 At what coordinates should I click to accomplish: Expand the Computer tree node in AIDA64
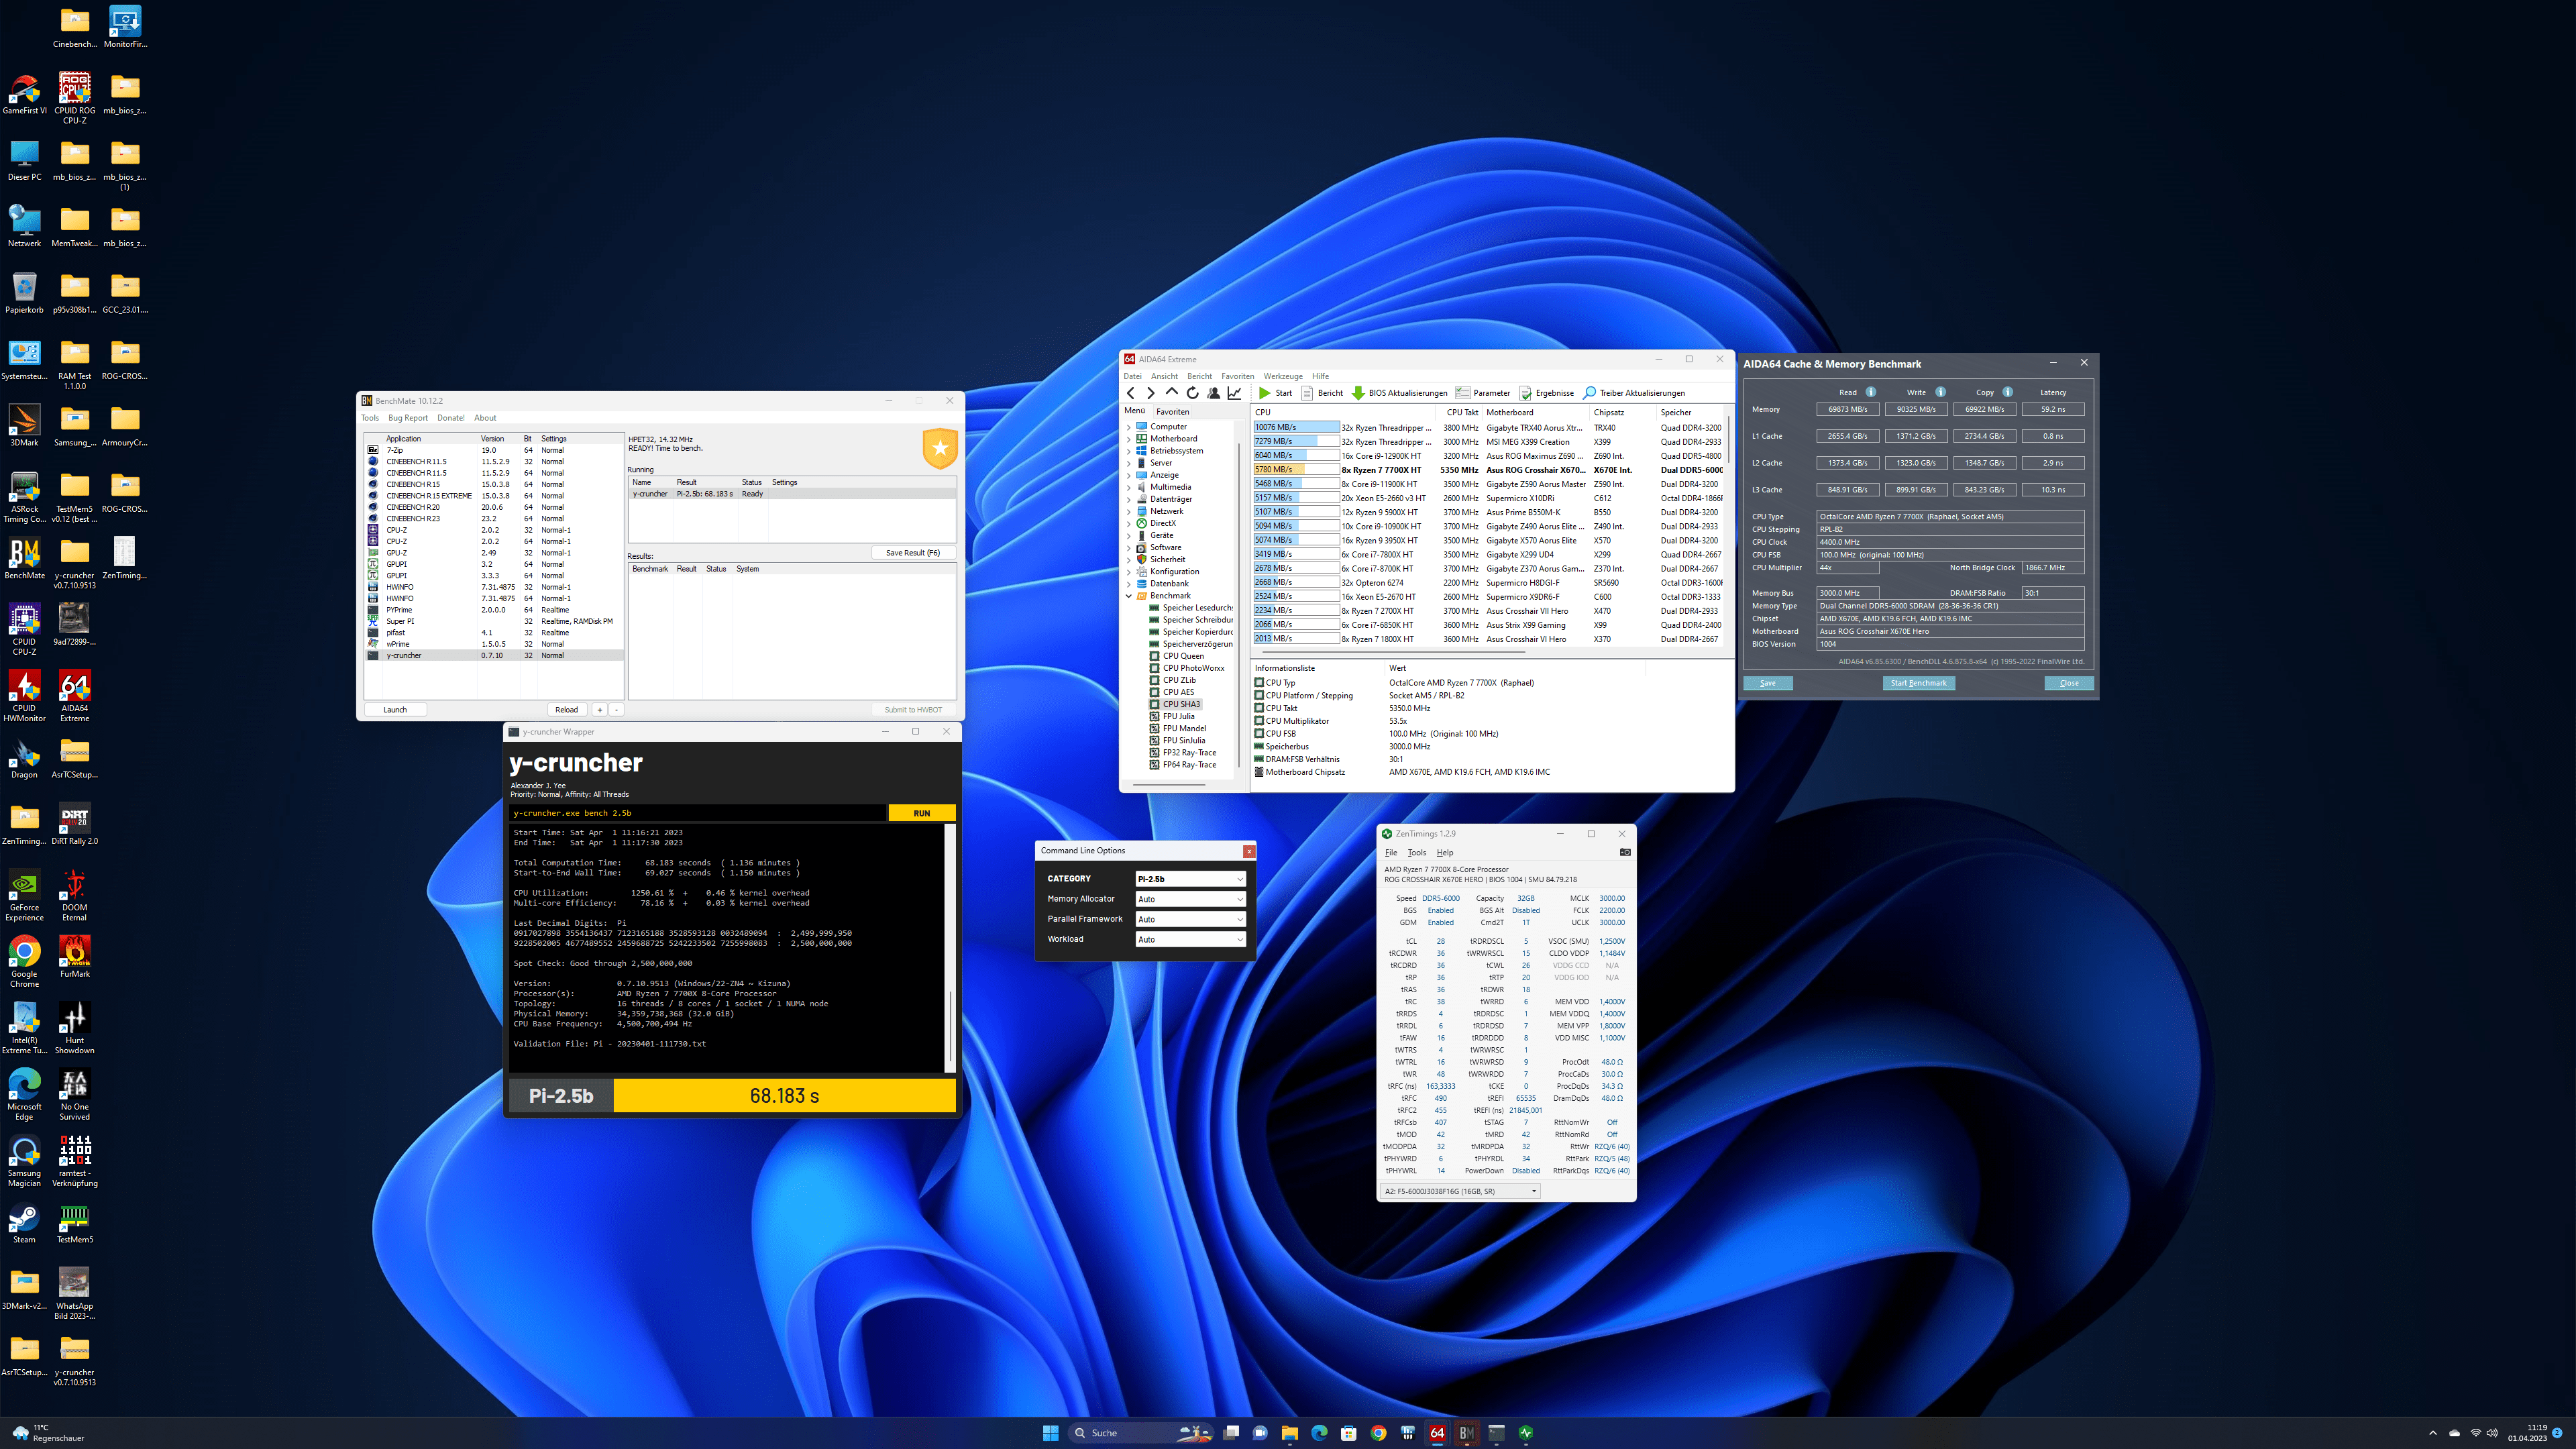tap(1130, 427)
